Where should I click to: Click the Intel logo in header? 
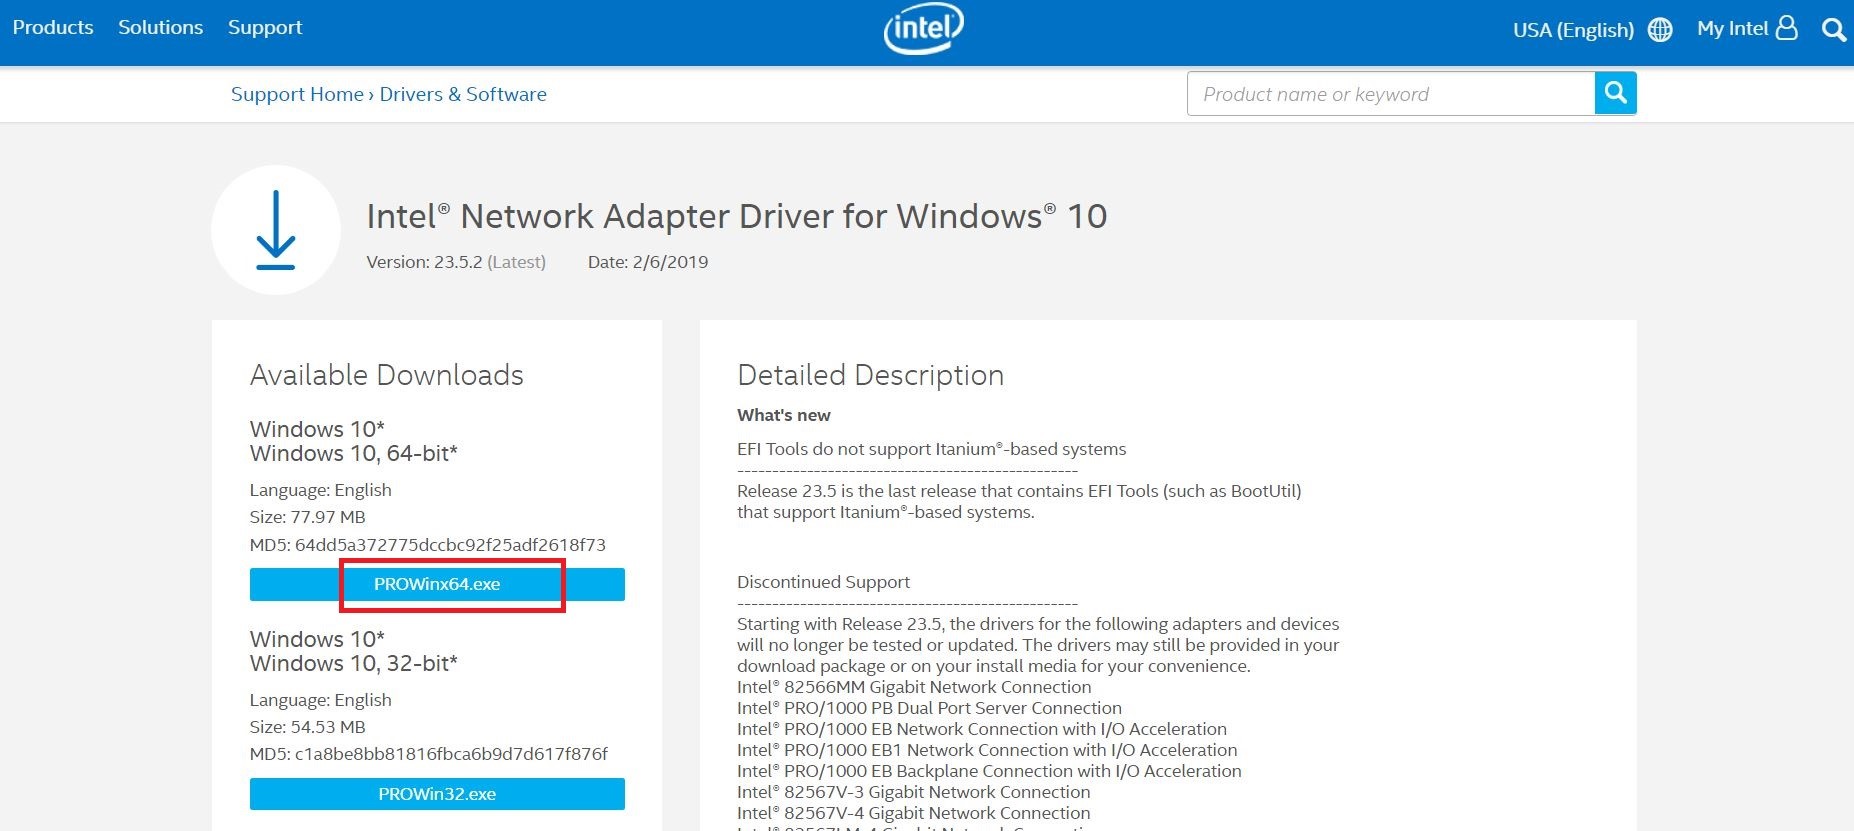923,29
